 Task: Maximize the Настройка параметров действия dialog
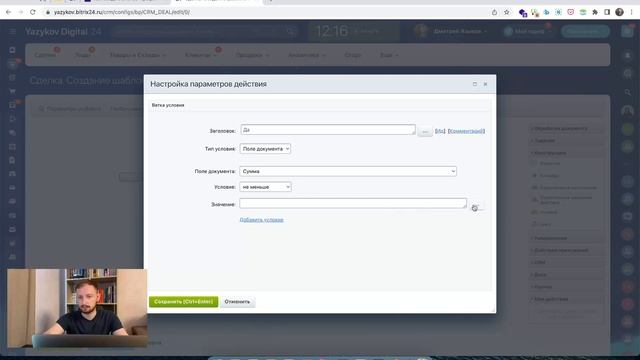[475, 84]
